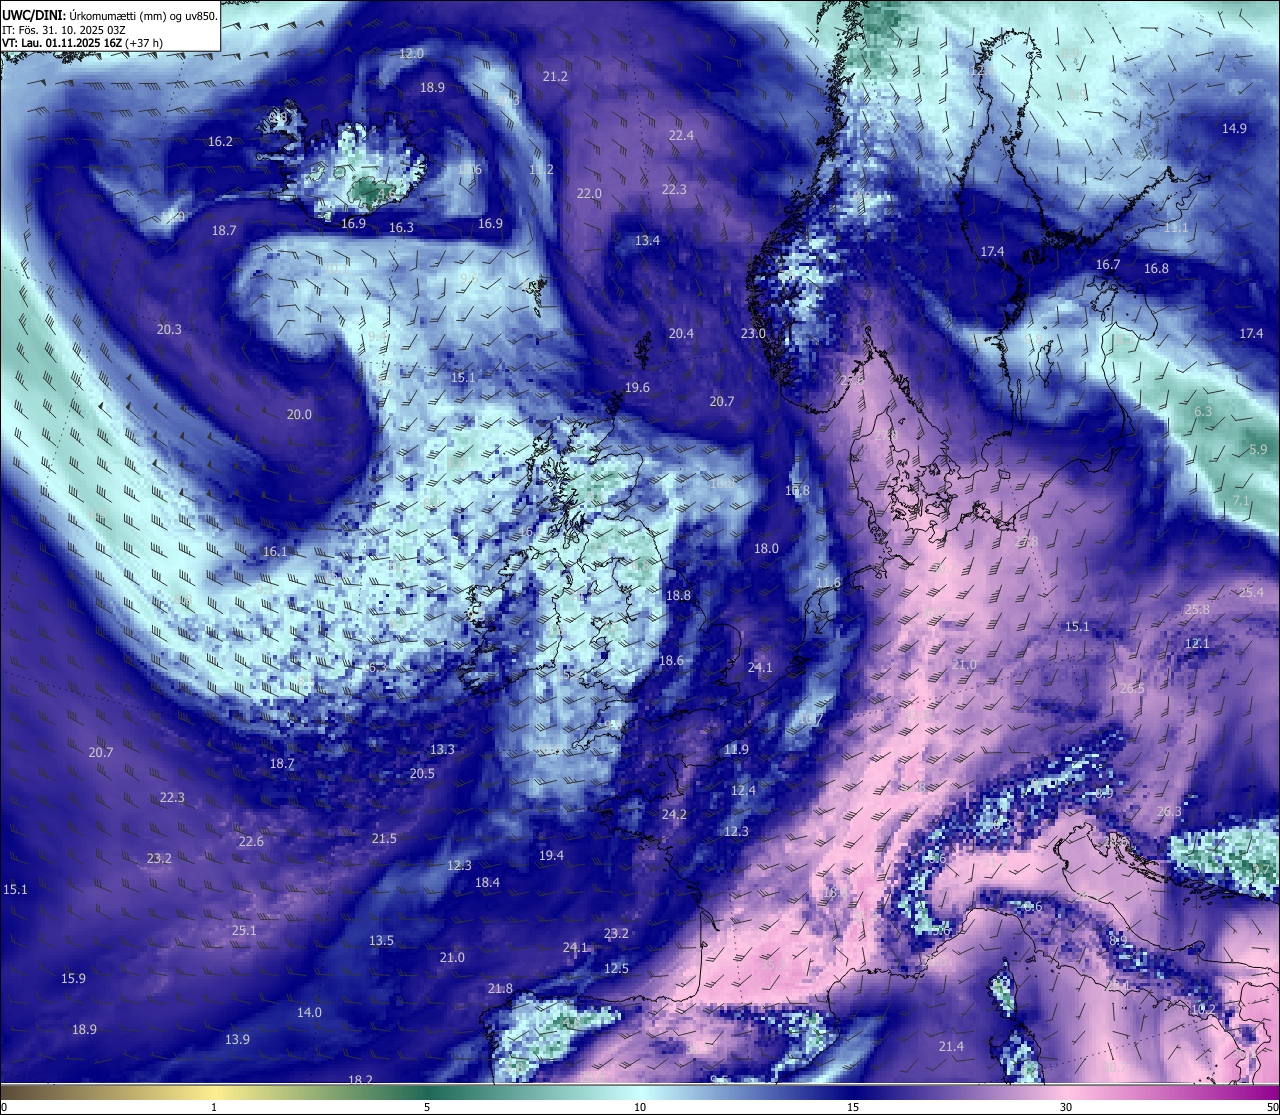Click the 19.4 value label
Viewport: 1280px width, 1115px height.
tap(551, 855)
